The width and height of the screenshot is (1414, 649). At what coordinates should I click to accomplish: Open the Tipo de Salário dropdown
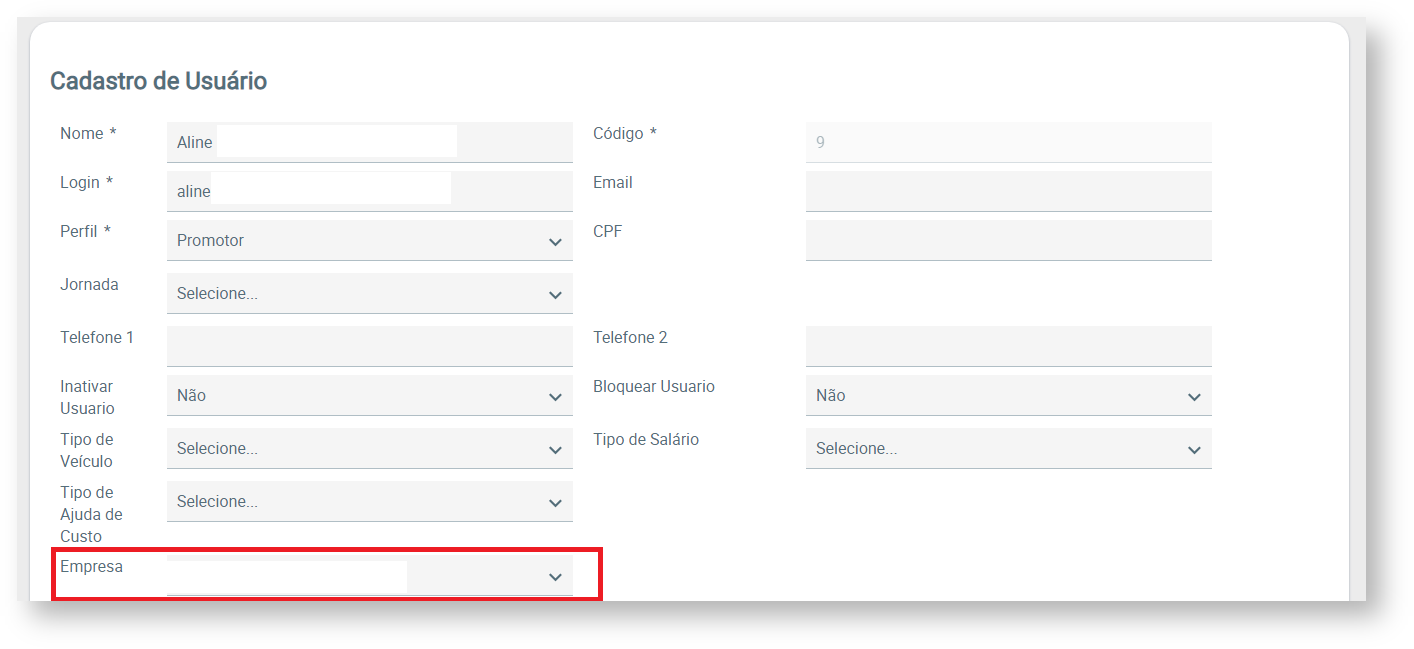point(1008,449)
